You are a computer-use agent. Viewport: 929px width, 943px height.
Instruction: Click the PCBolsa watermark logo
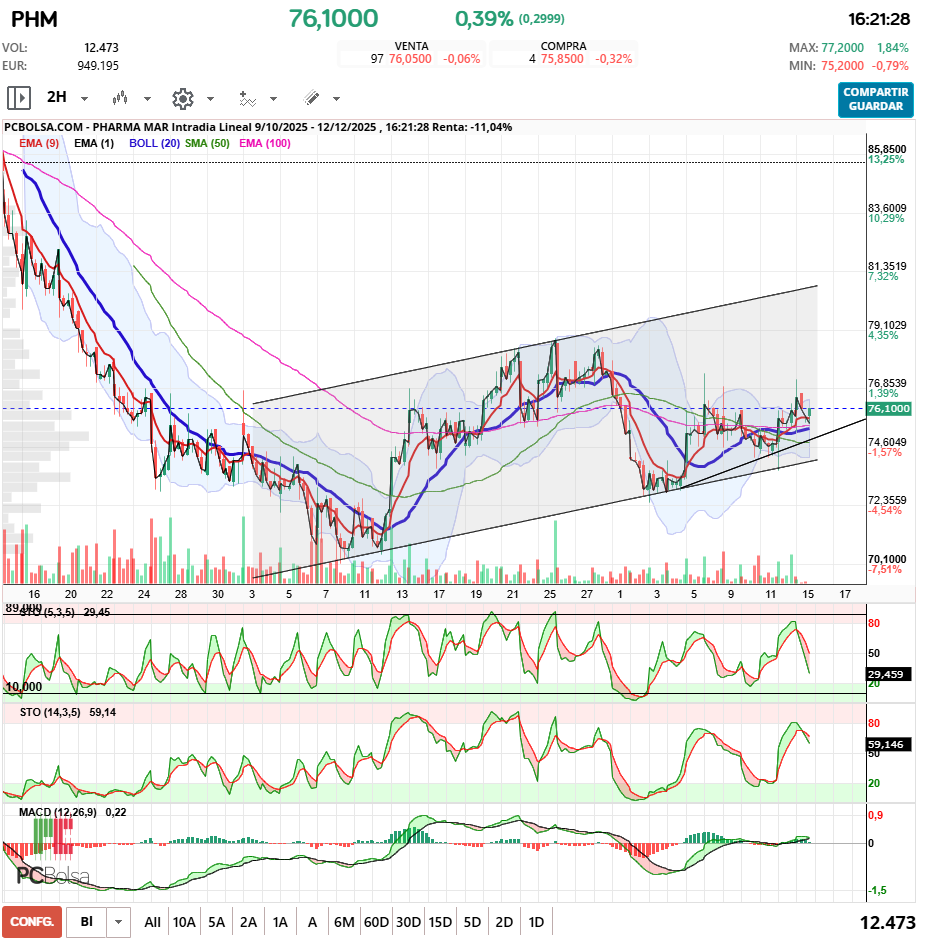coord(53,877)
